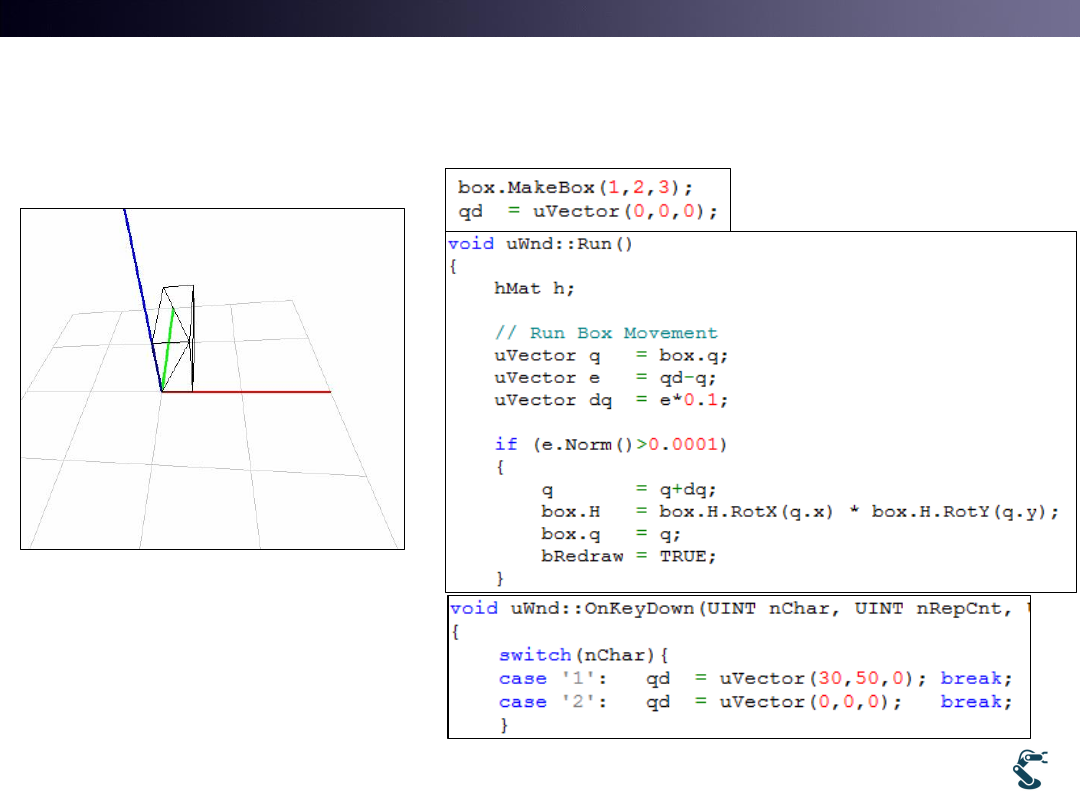Click the void uWnd::Run() function header
Screen dimensions: 1080x810
(540, 244)
